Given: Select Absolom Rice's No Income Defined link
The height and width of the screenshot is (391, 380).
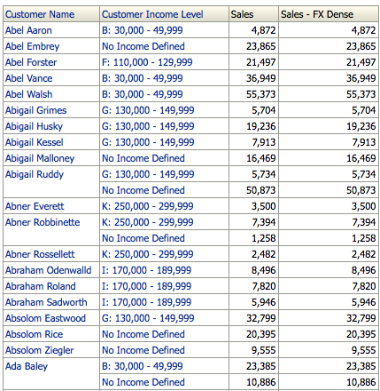Looking at the screenshot, I should (x=143, y=334).
